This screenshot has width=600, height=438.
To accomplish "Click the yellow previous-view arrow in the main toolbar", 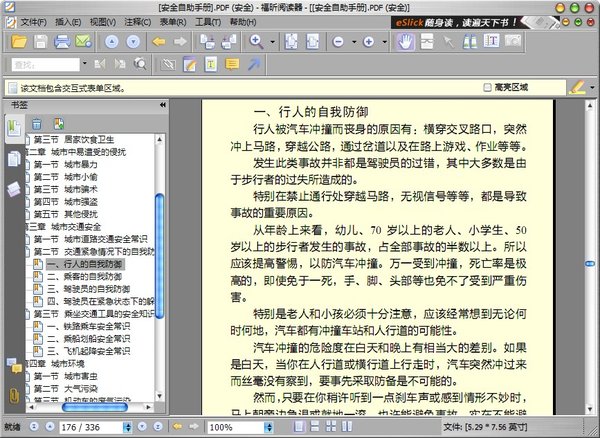I will (159, 41).
